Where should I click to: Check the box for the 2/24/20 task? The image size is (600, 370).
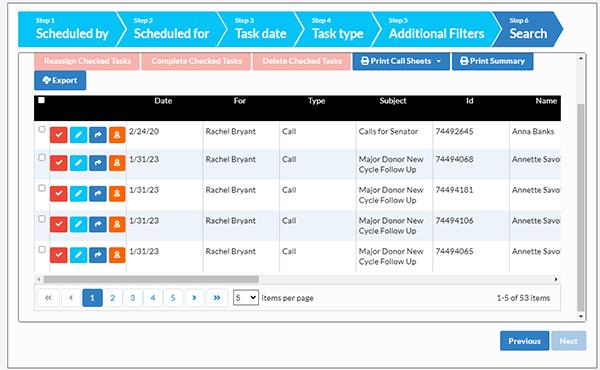pyautogui.click(x=42, y=129)
